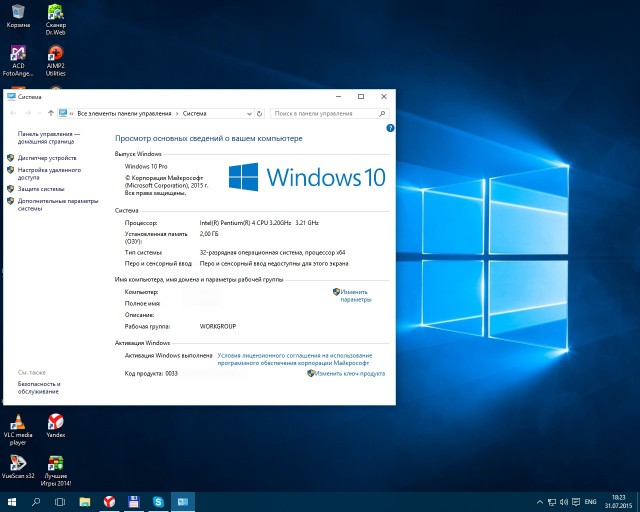Open the Yandex browser desktop shortcut
640x512 pixels.
(56, 422)
